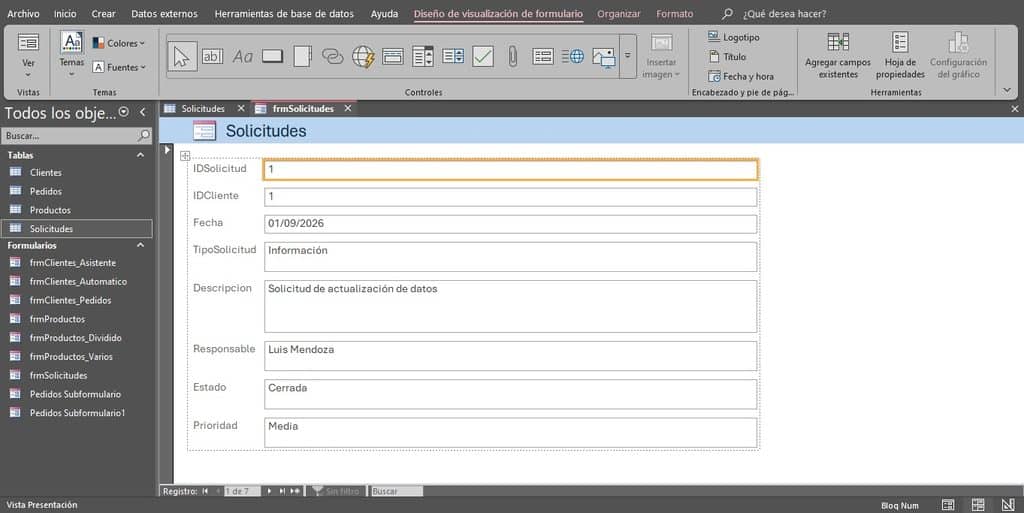Switch to Form view from status bar
Image resolution: width=1024 pixels, height=513 pixels.
click(948, 505)
